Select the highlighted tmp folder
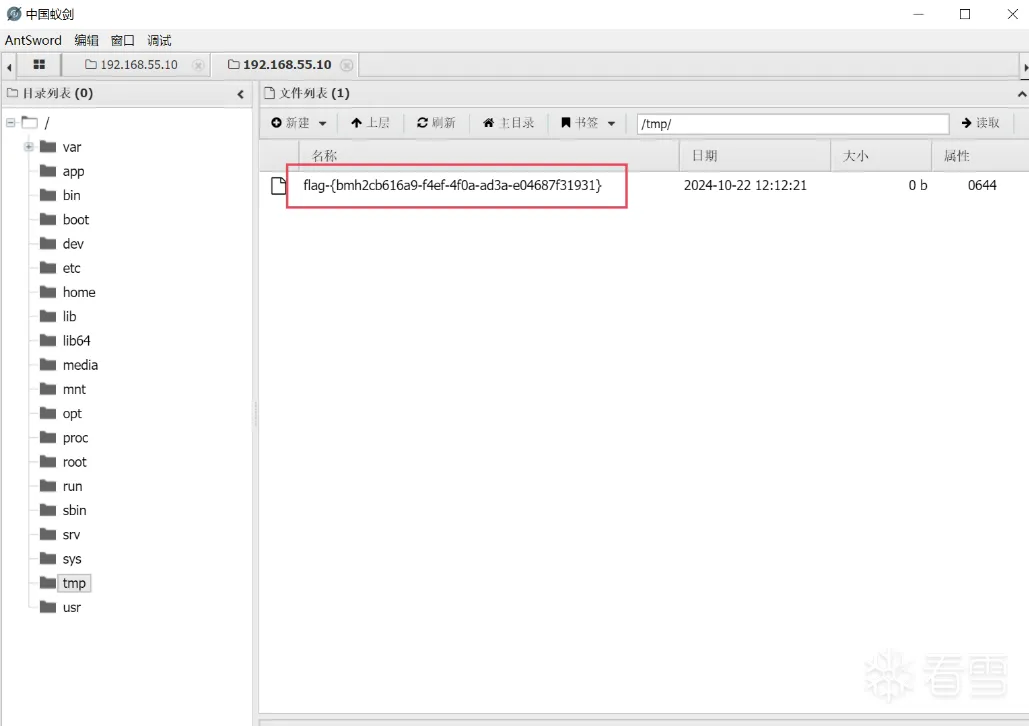1029x726 pixels. [74, 584]
